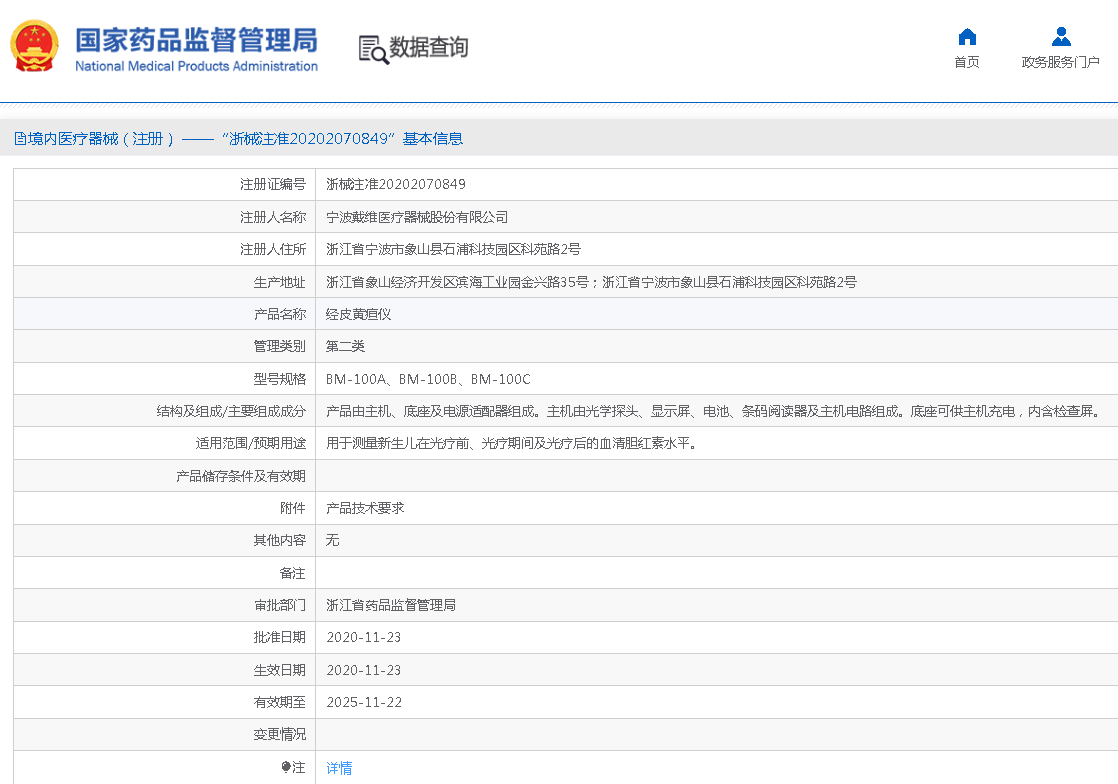Click the bullet icon beside 注
The image size is (1118, 784).
click(x=286, y=767)
